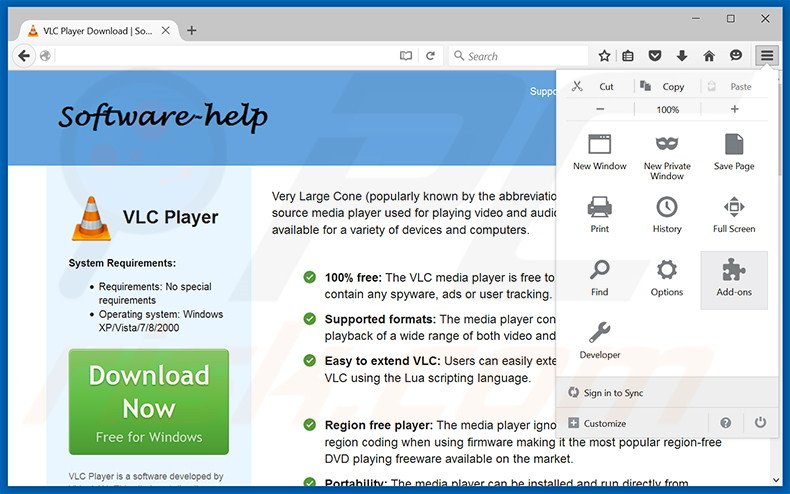Select the VLC Player Download tab
Screen dimensions: 790x494
pos(96,31)
